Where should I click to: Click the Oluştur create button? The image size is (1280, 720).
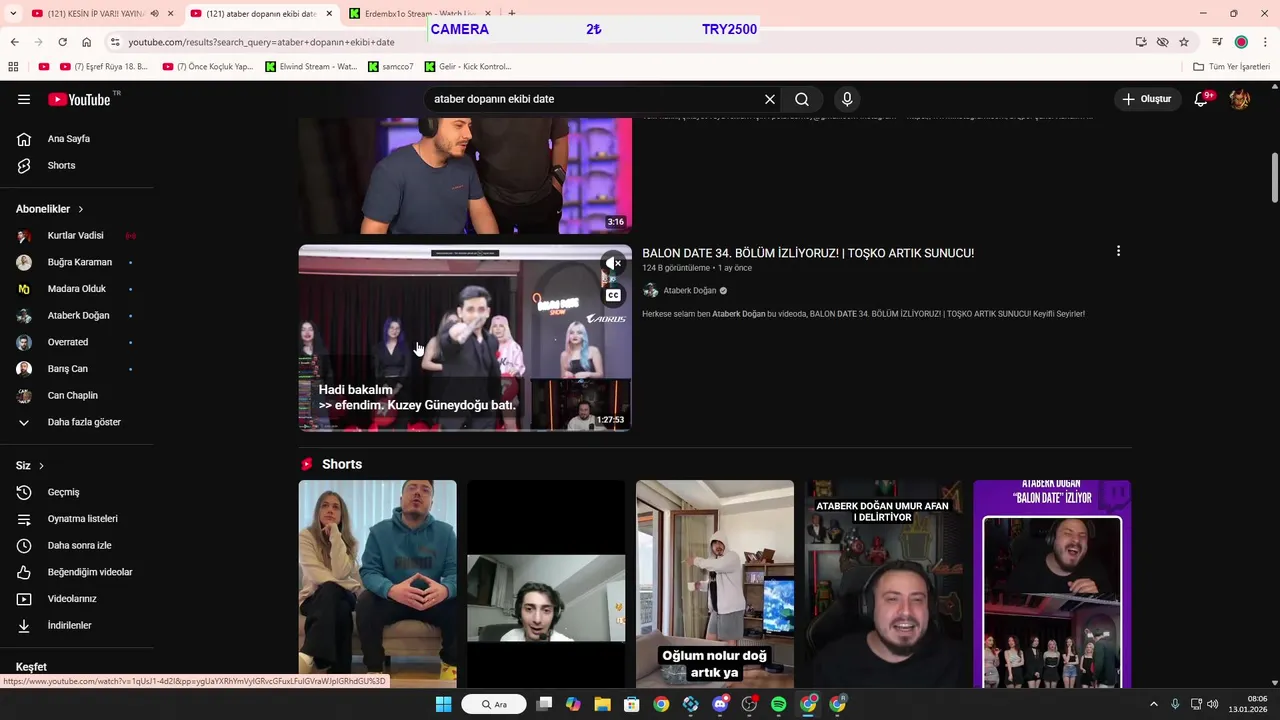(1146, 99)
